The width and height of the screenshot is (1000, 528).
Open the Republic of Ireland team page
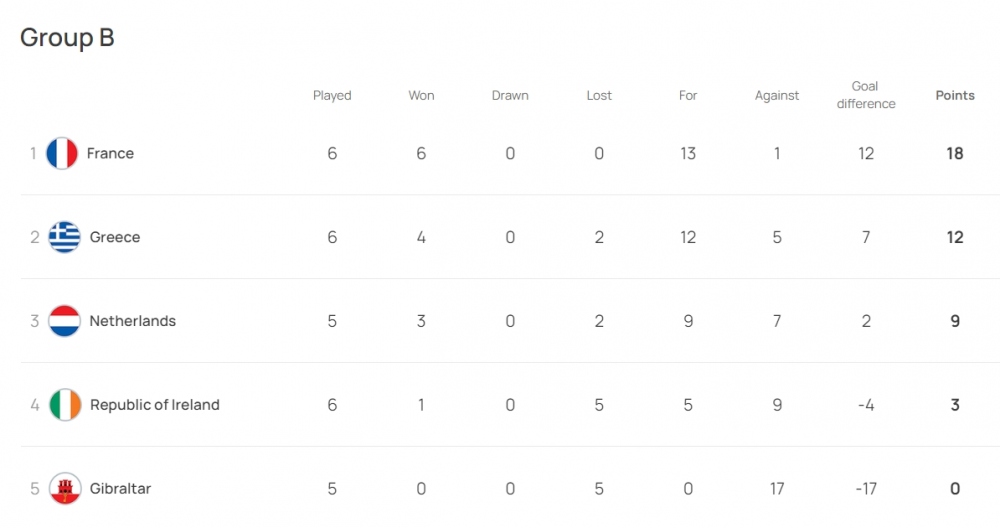(x=154, y=405)
